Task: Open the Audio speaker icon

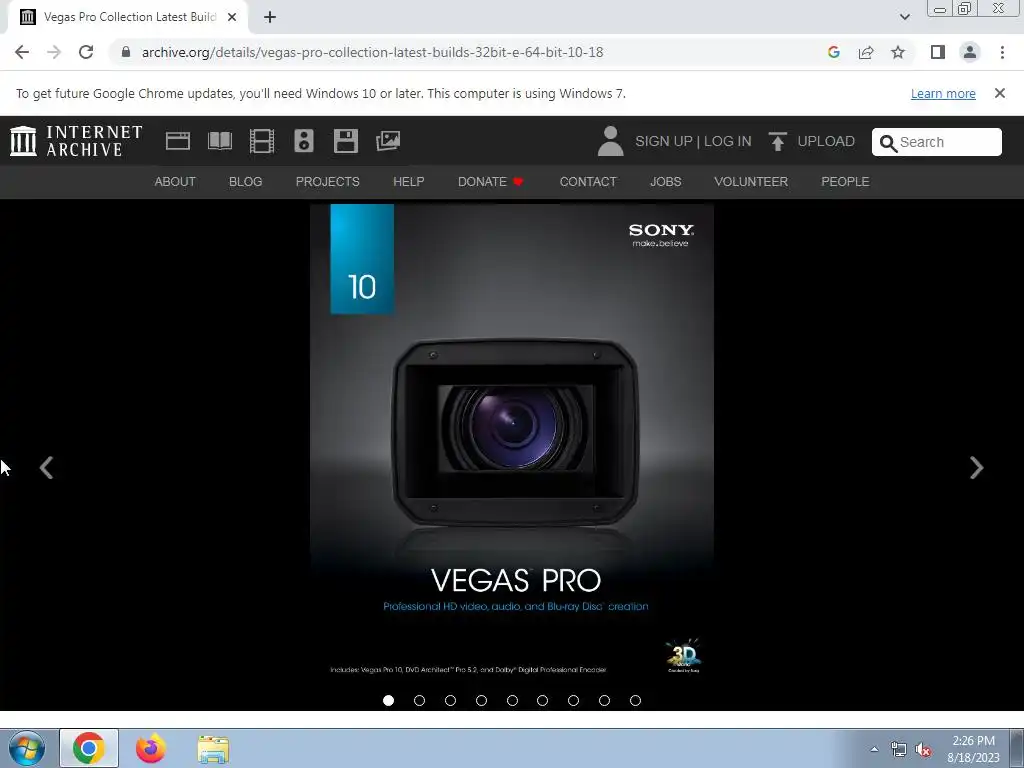Action: point(304,141)
